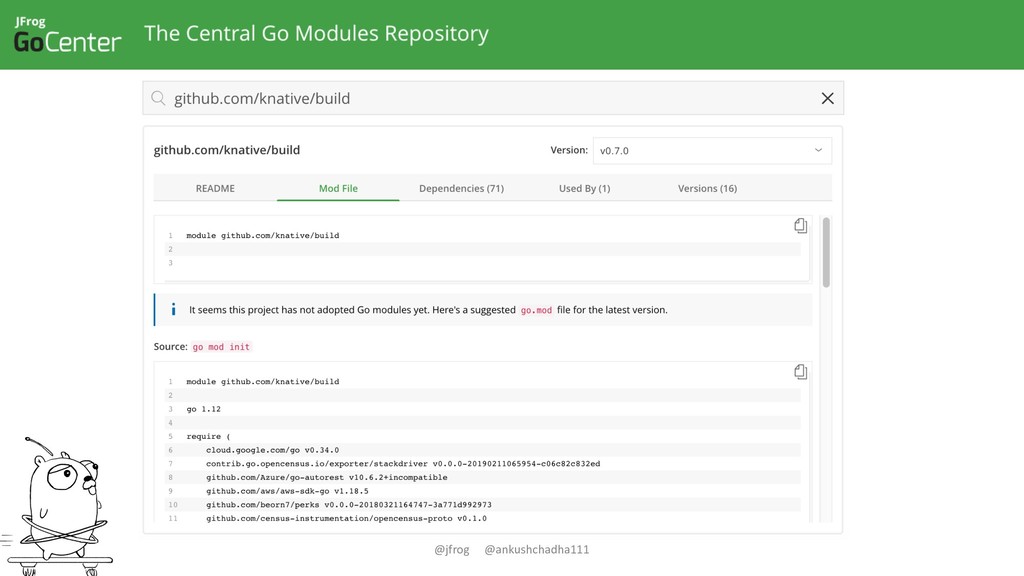Click the blue info icon in the notice
The width and height of the screenshot is (1024, 576).
(173, 310)
